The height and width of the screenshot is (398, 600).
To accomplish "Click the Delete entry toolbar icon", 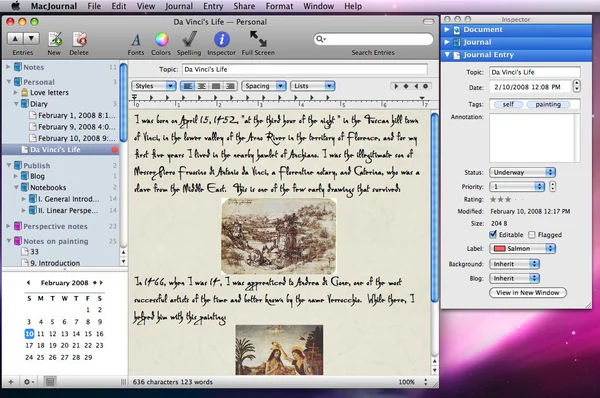I will (x=80, y=39).
